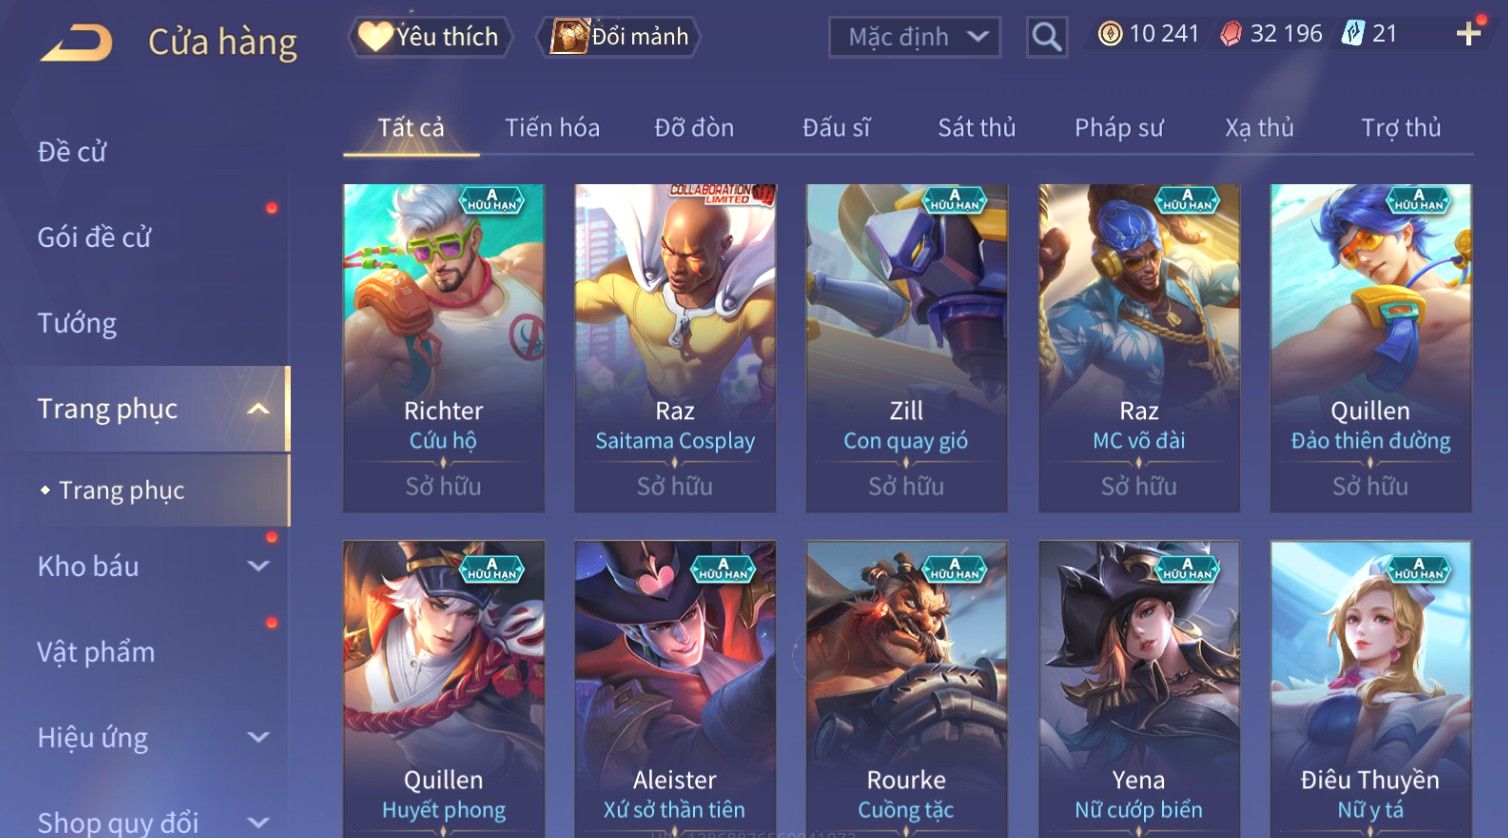1508x838 pixels.
Task: Select the Tiến hóa tab
Action: pos(552,128)
